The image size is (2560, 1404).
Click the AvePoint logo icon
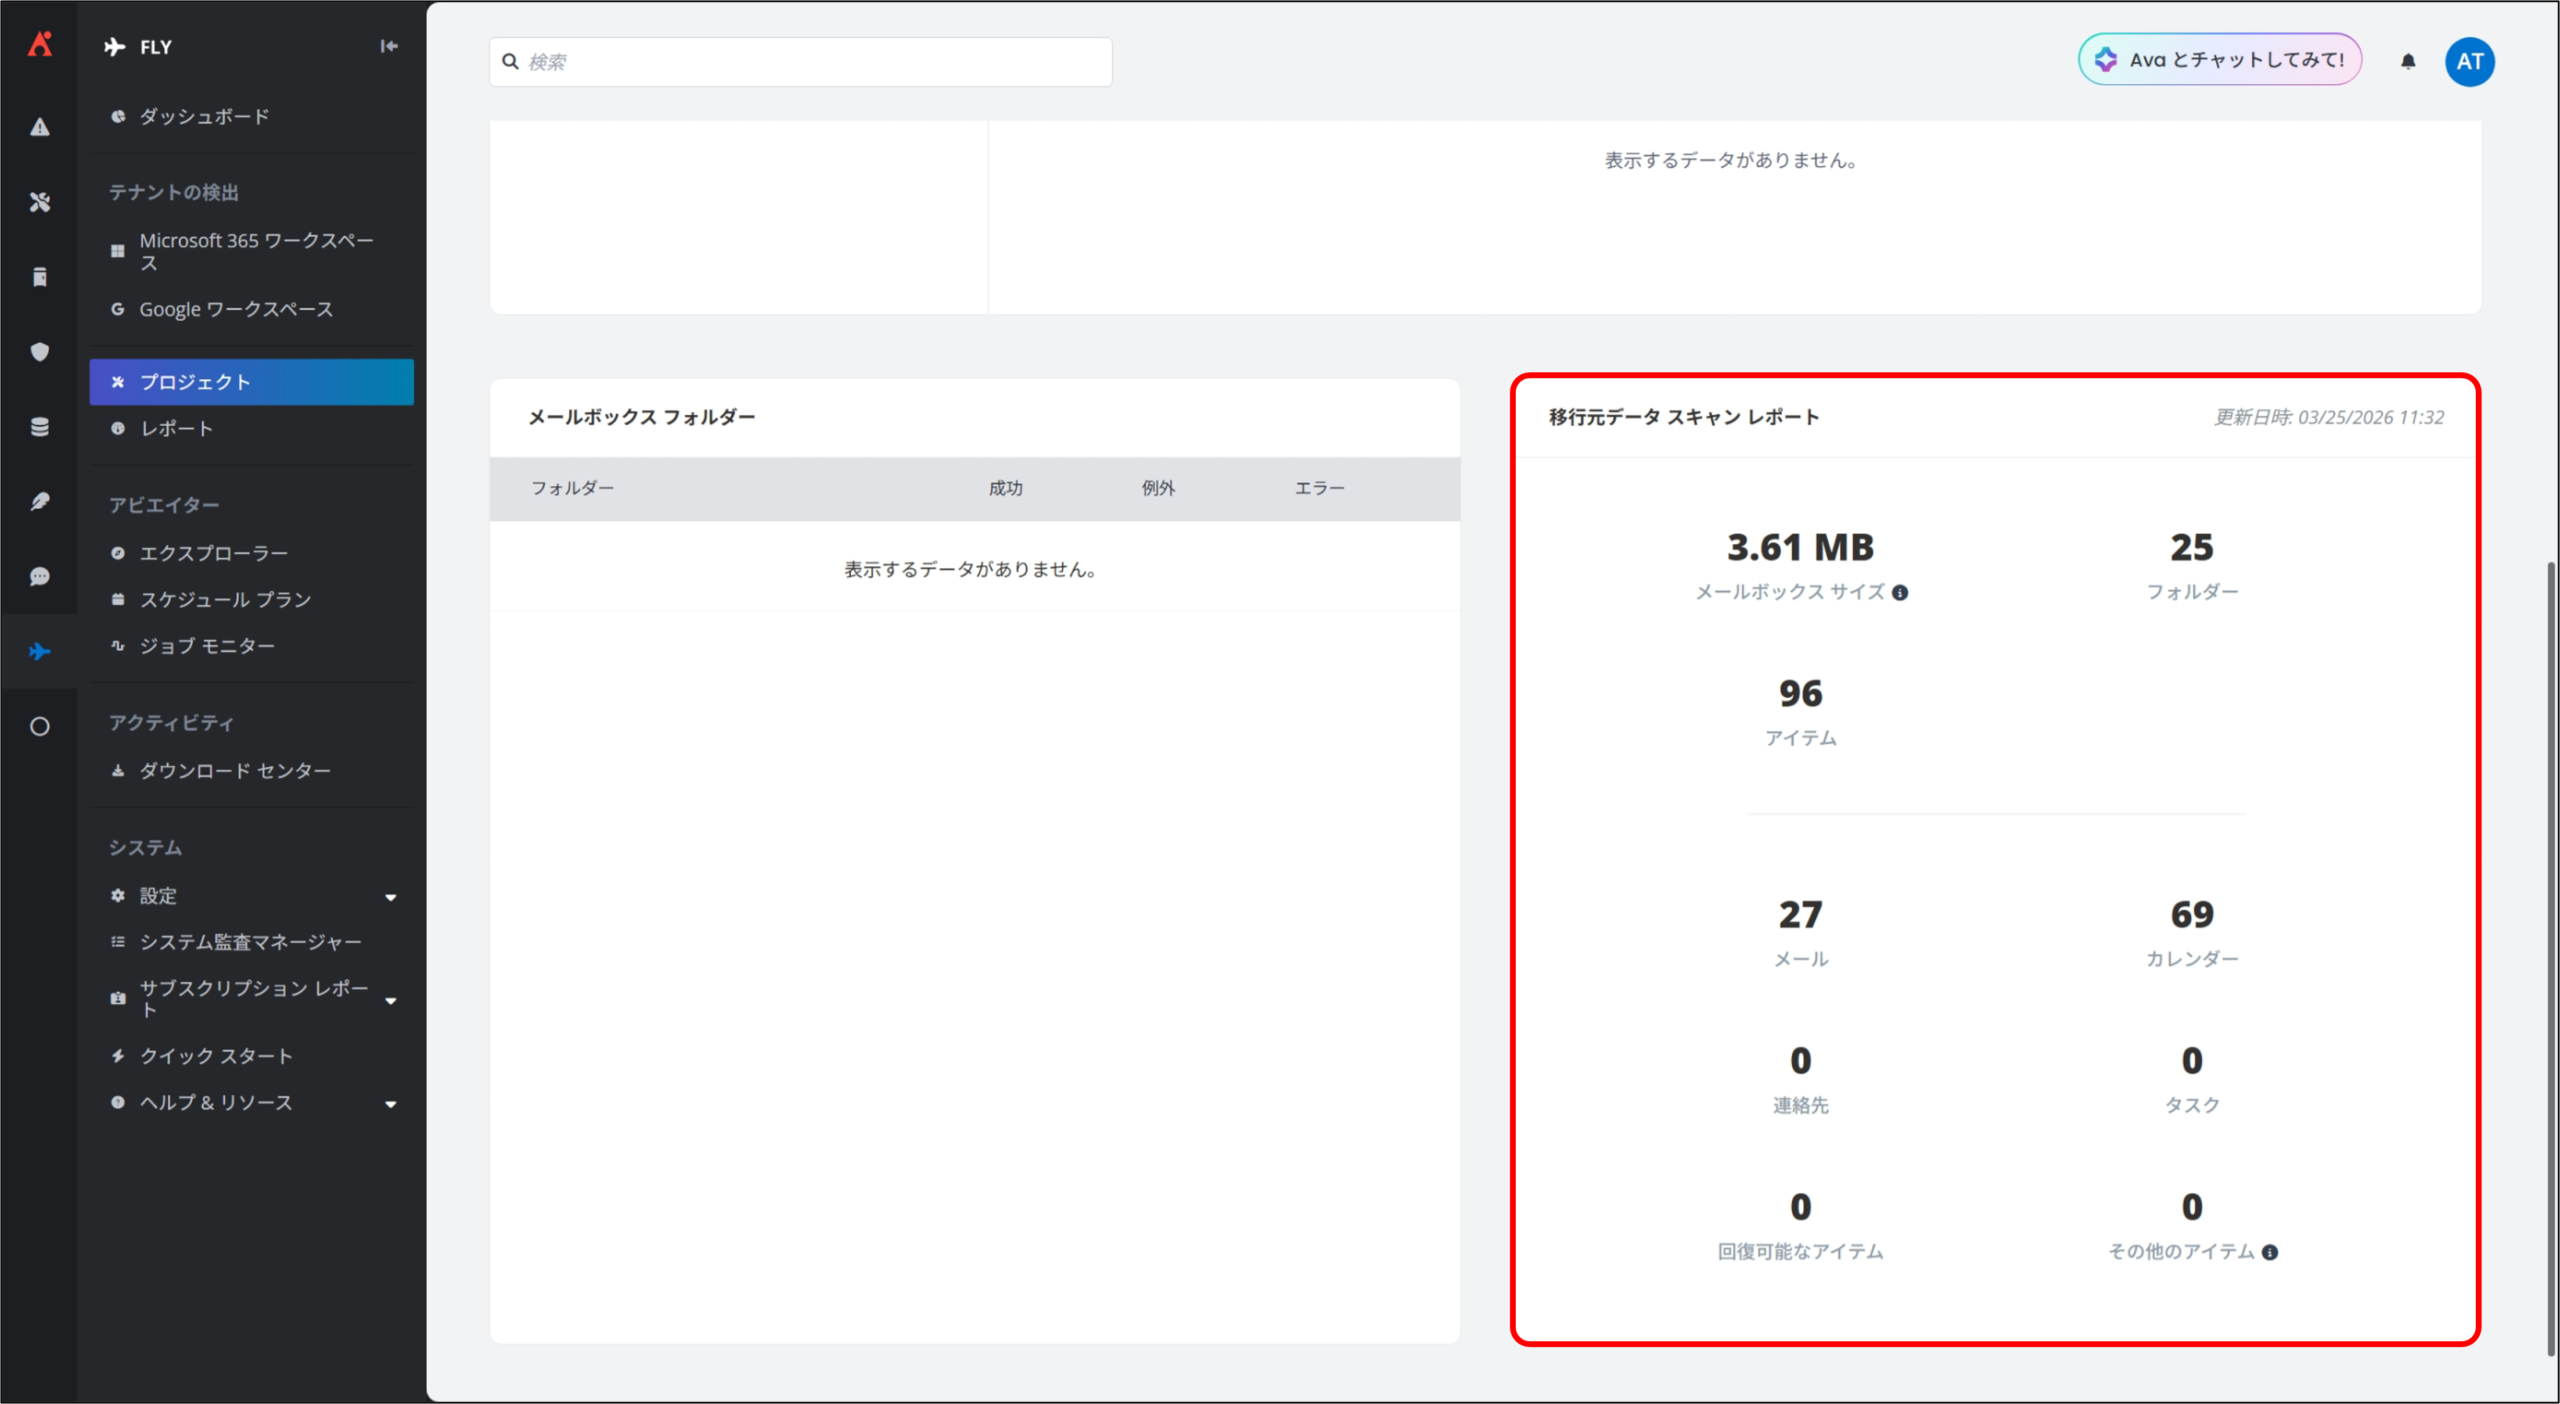click(x=40, y=44)
